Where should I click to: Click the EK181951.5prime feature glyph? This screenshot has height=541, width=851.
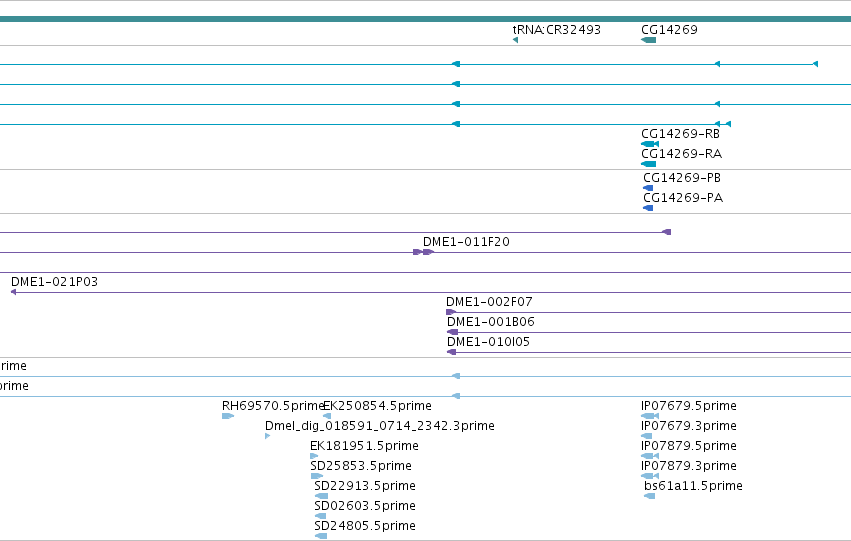[x=314, y=457]
